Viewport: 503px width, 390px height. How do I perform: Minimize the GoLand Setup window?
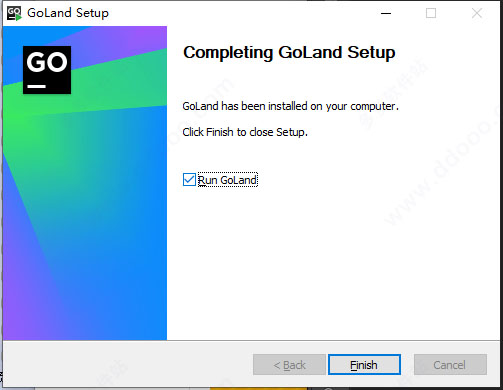click(x=386, y=13)
